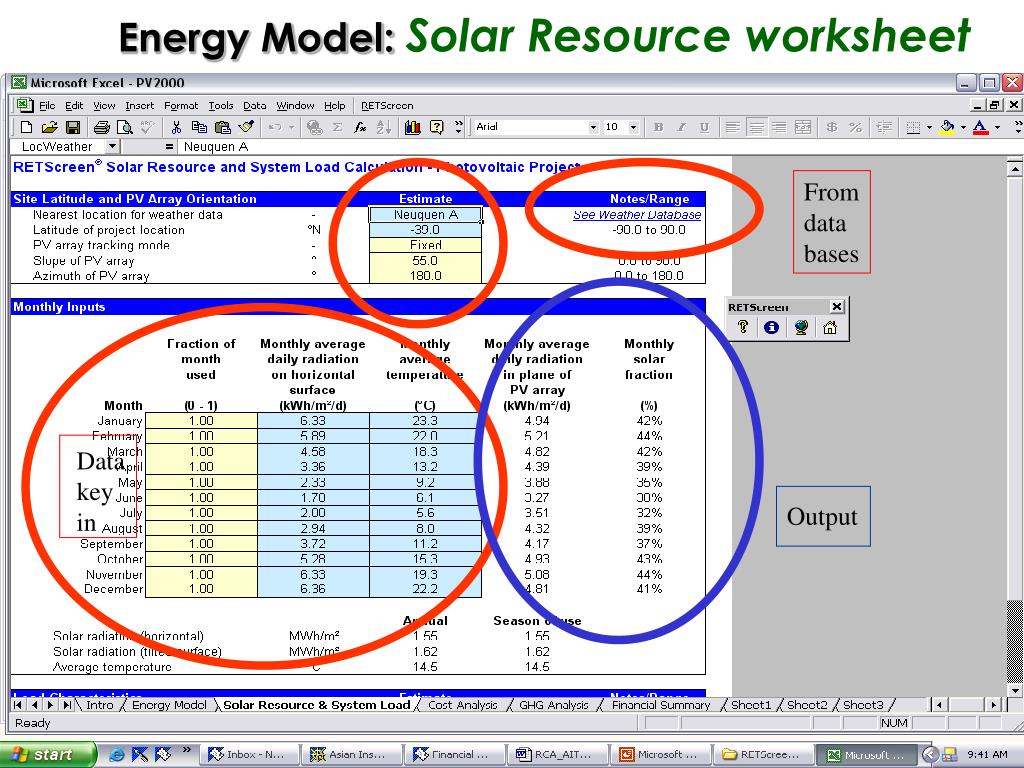Open the Format menu

click(181, 106)
